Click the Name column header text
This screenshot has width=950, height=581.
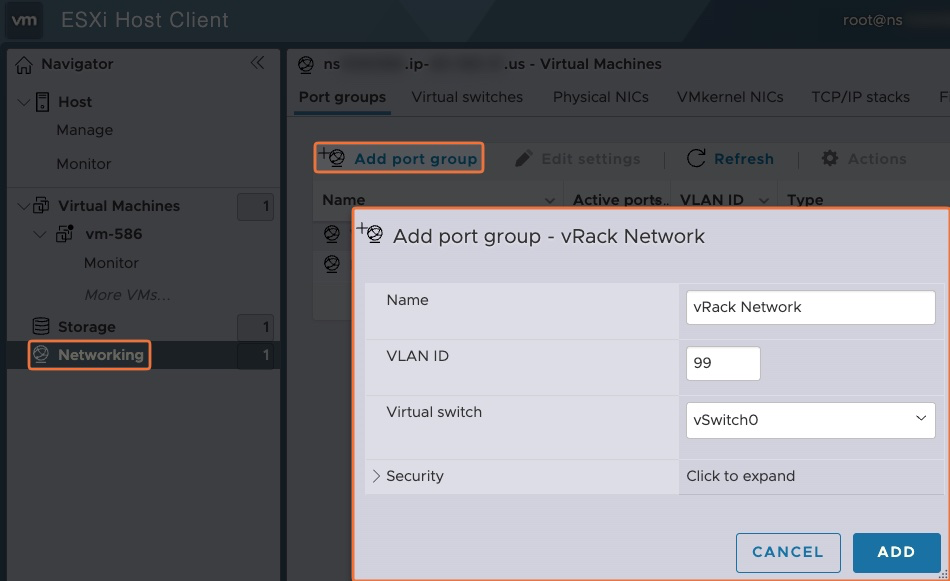[x=344, y=200]
